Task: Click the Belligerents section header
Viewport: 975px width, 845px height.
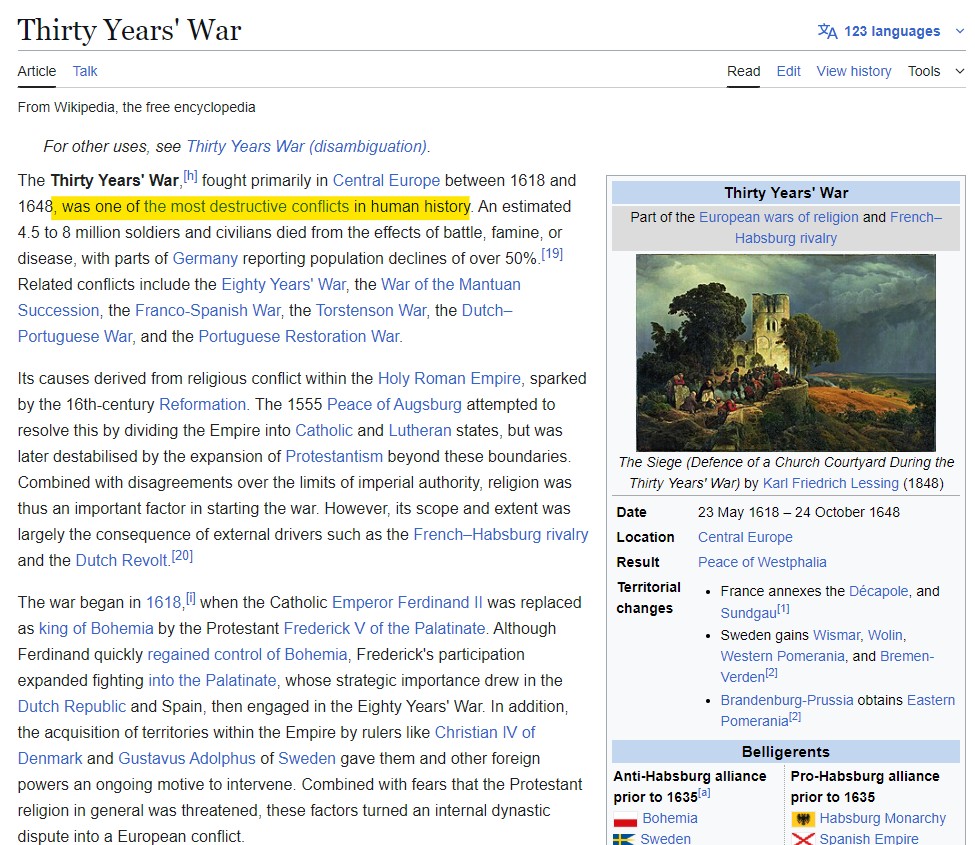Action: (785, 752)
